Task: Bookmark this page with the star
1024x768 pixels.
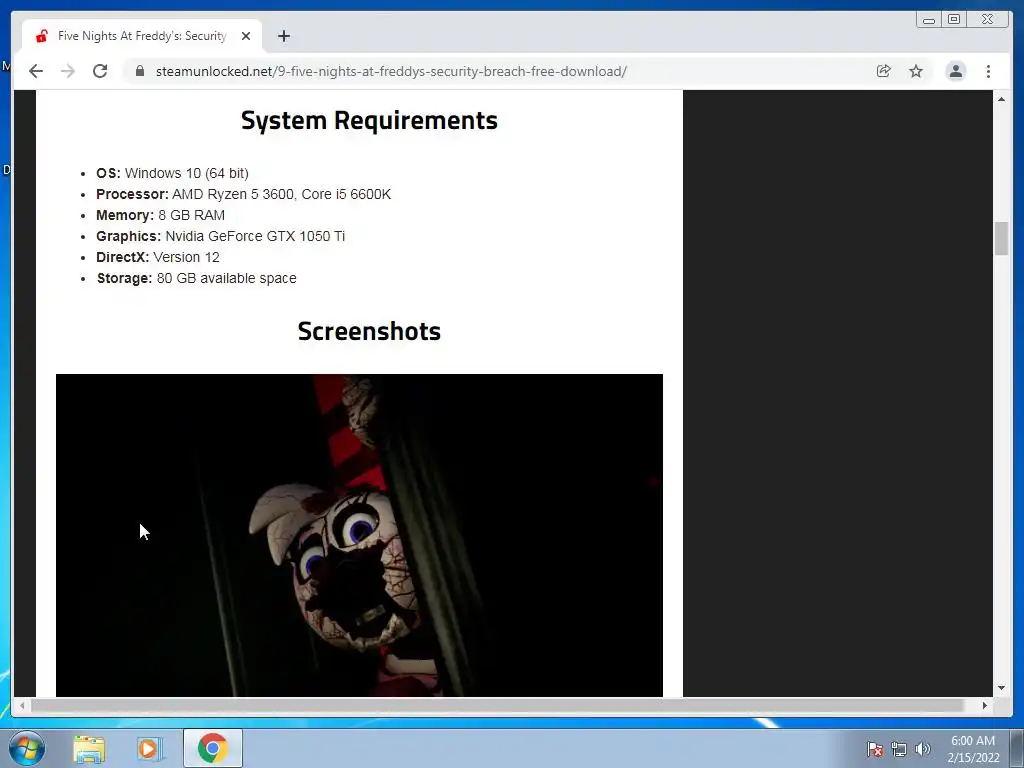Action: (x=916, y=71)
